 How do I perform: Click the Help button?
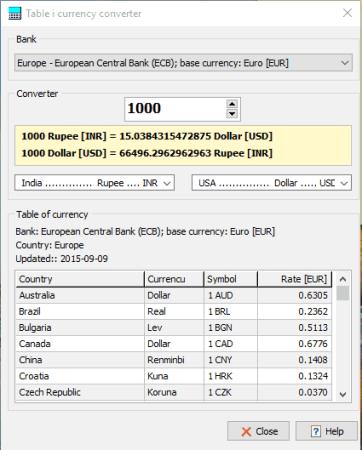326,431
